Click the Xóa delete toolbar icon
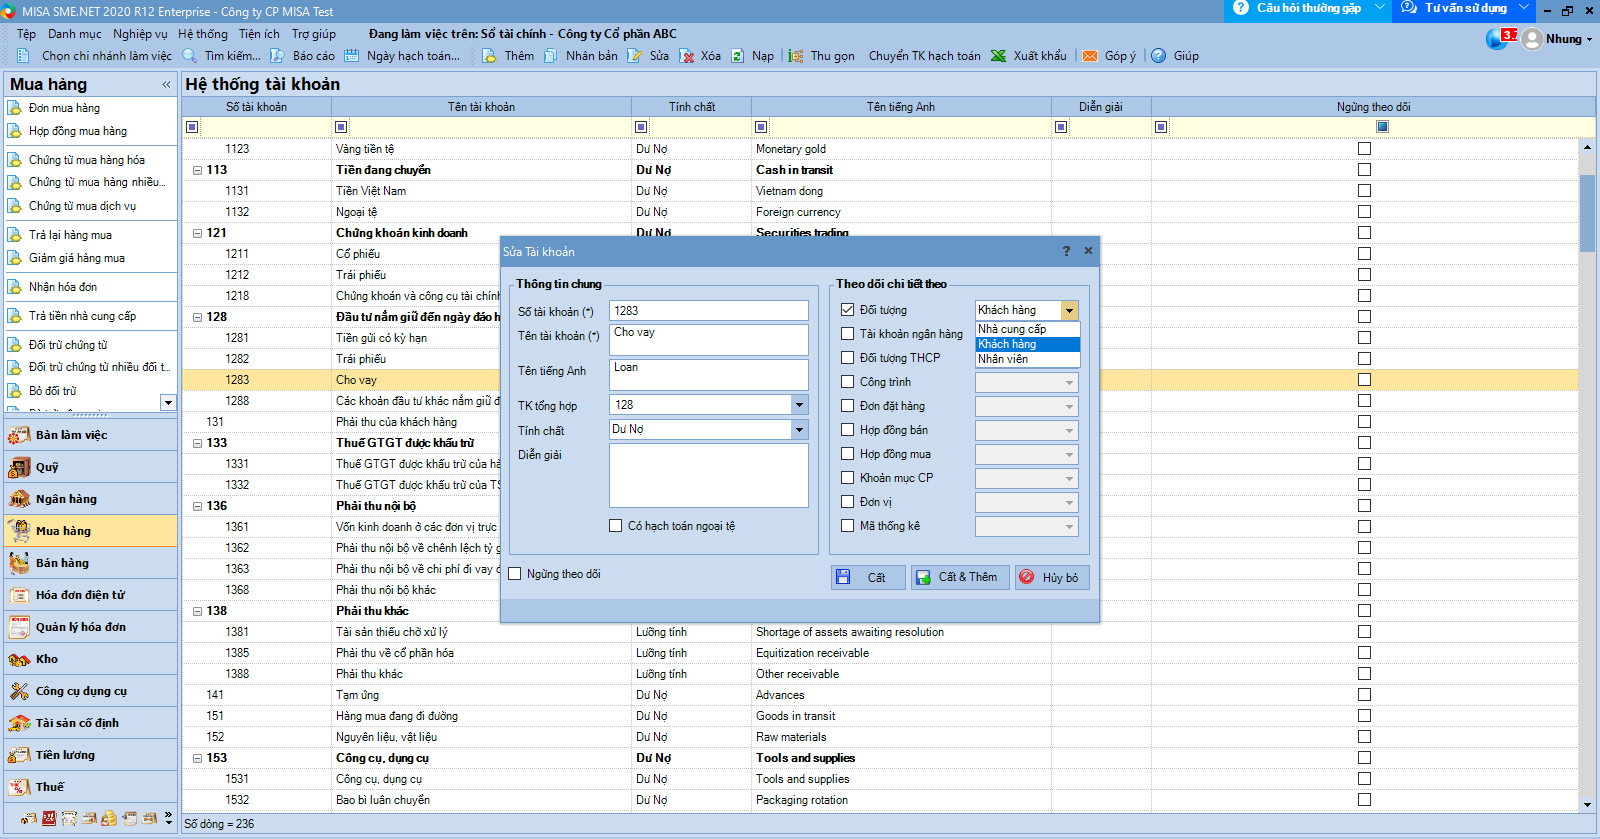Viewport: 1600px width, 839px height. pos(686,56)
